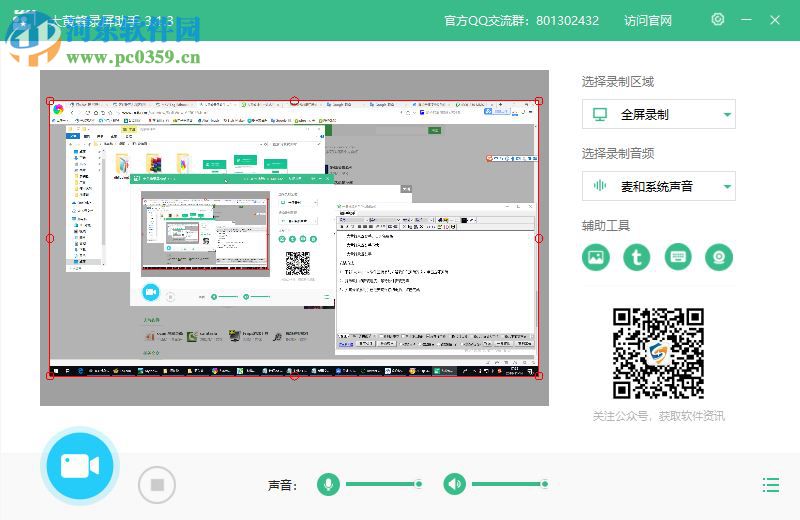800x520 pixels.
Task: Click the top-middle red selection handle
Action: [294, 101]
